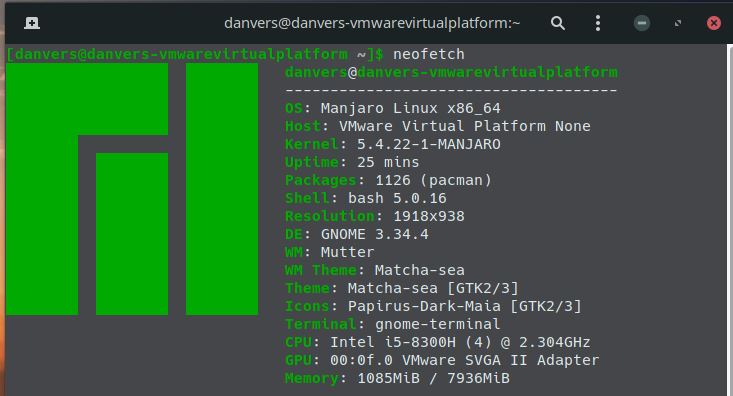Click the green neofetch header user@host line
Image resolution: width=733 pixels, height=396 pixels.
point(451,72)
